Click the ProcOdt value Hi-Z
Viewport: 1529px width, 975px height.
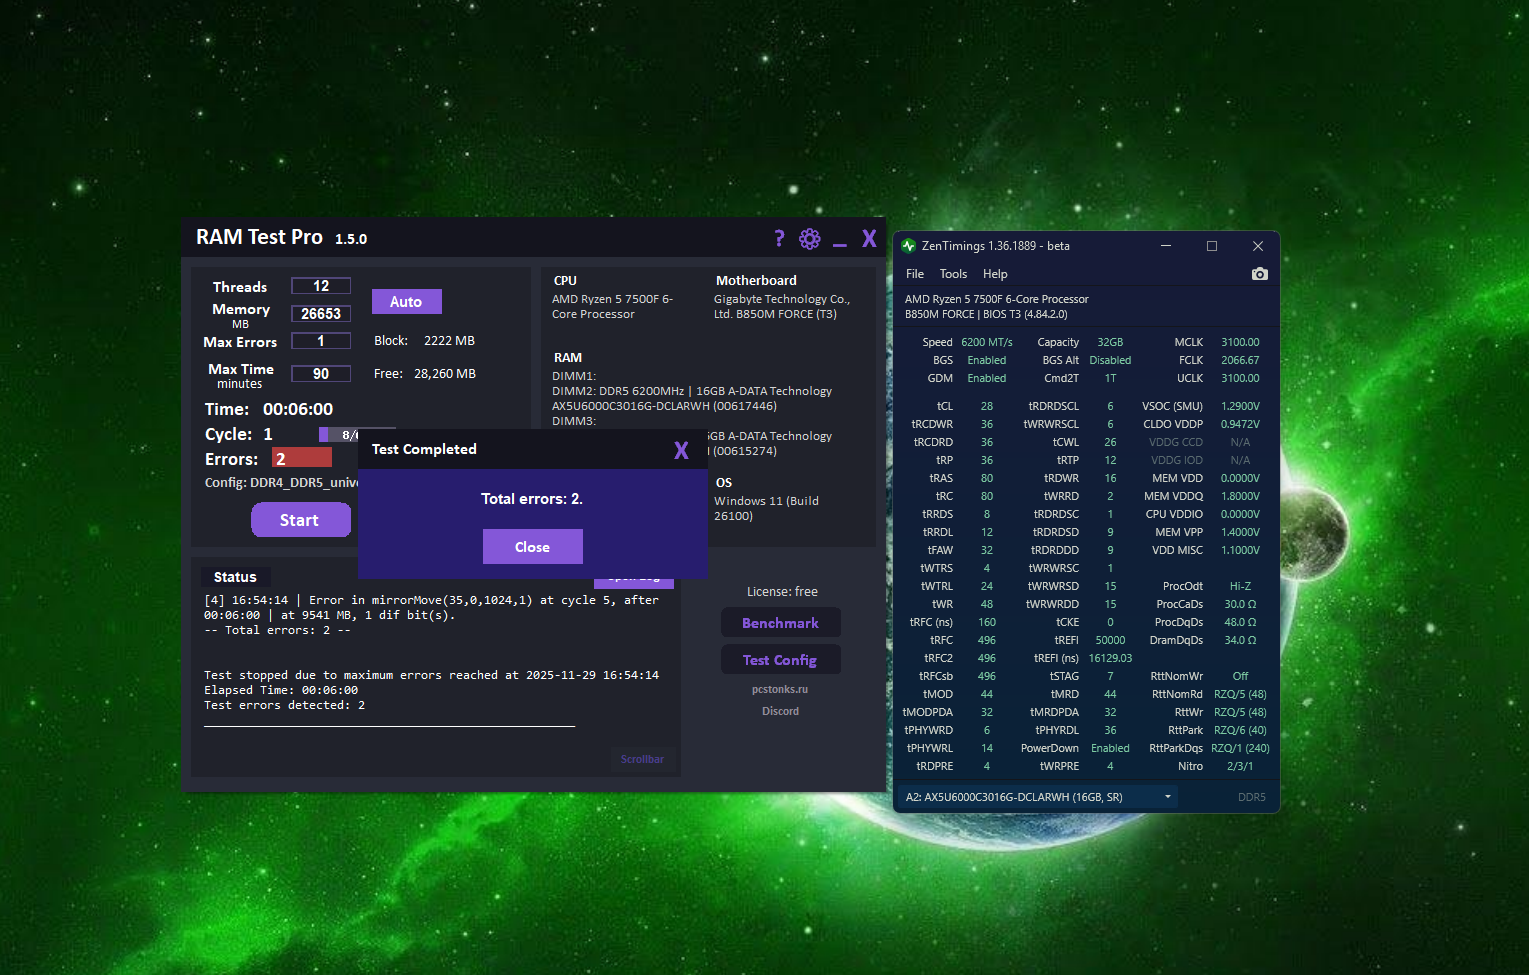(1240, 586)
